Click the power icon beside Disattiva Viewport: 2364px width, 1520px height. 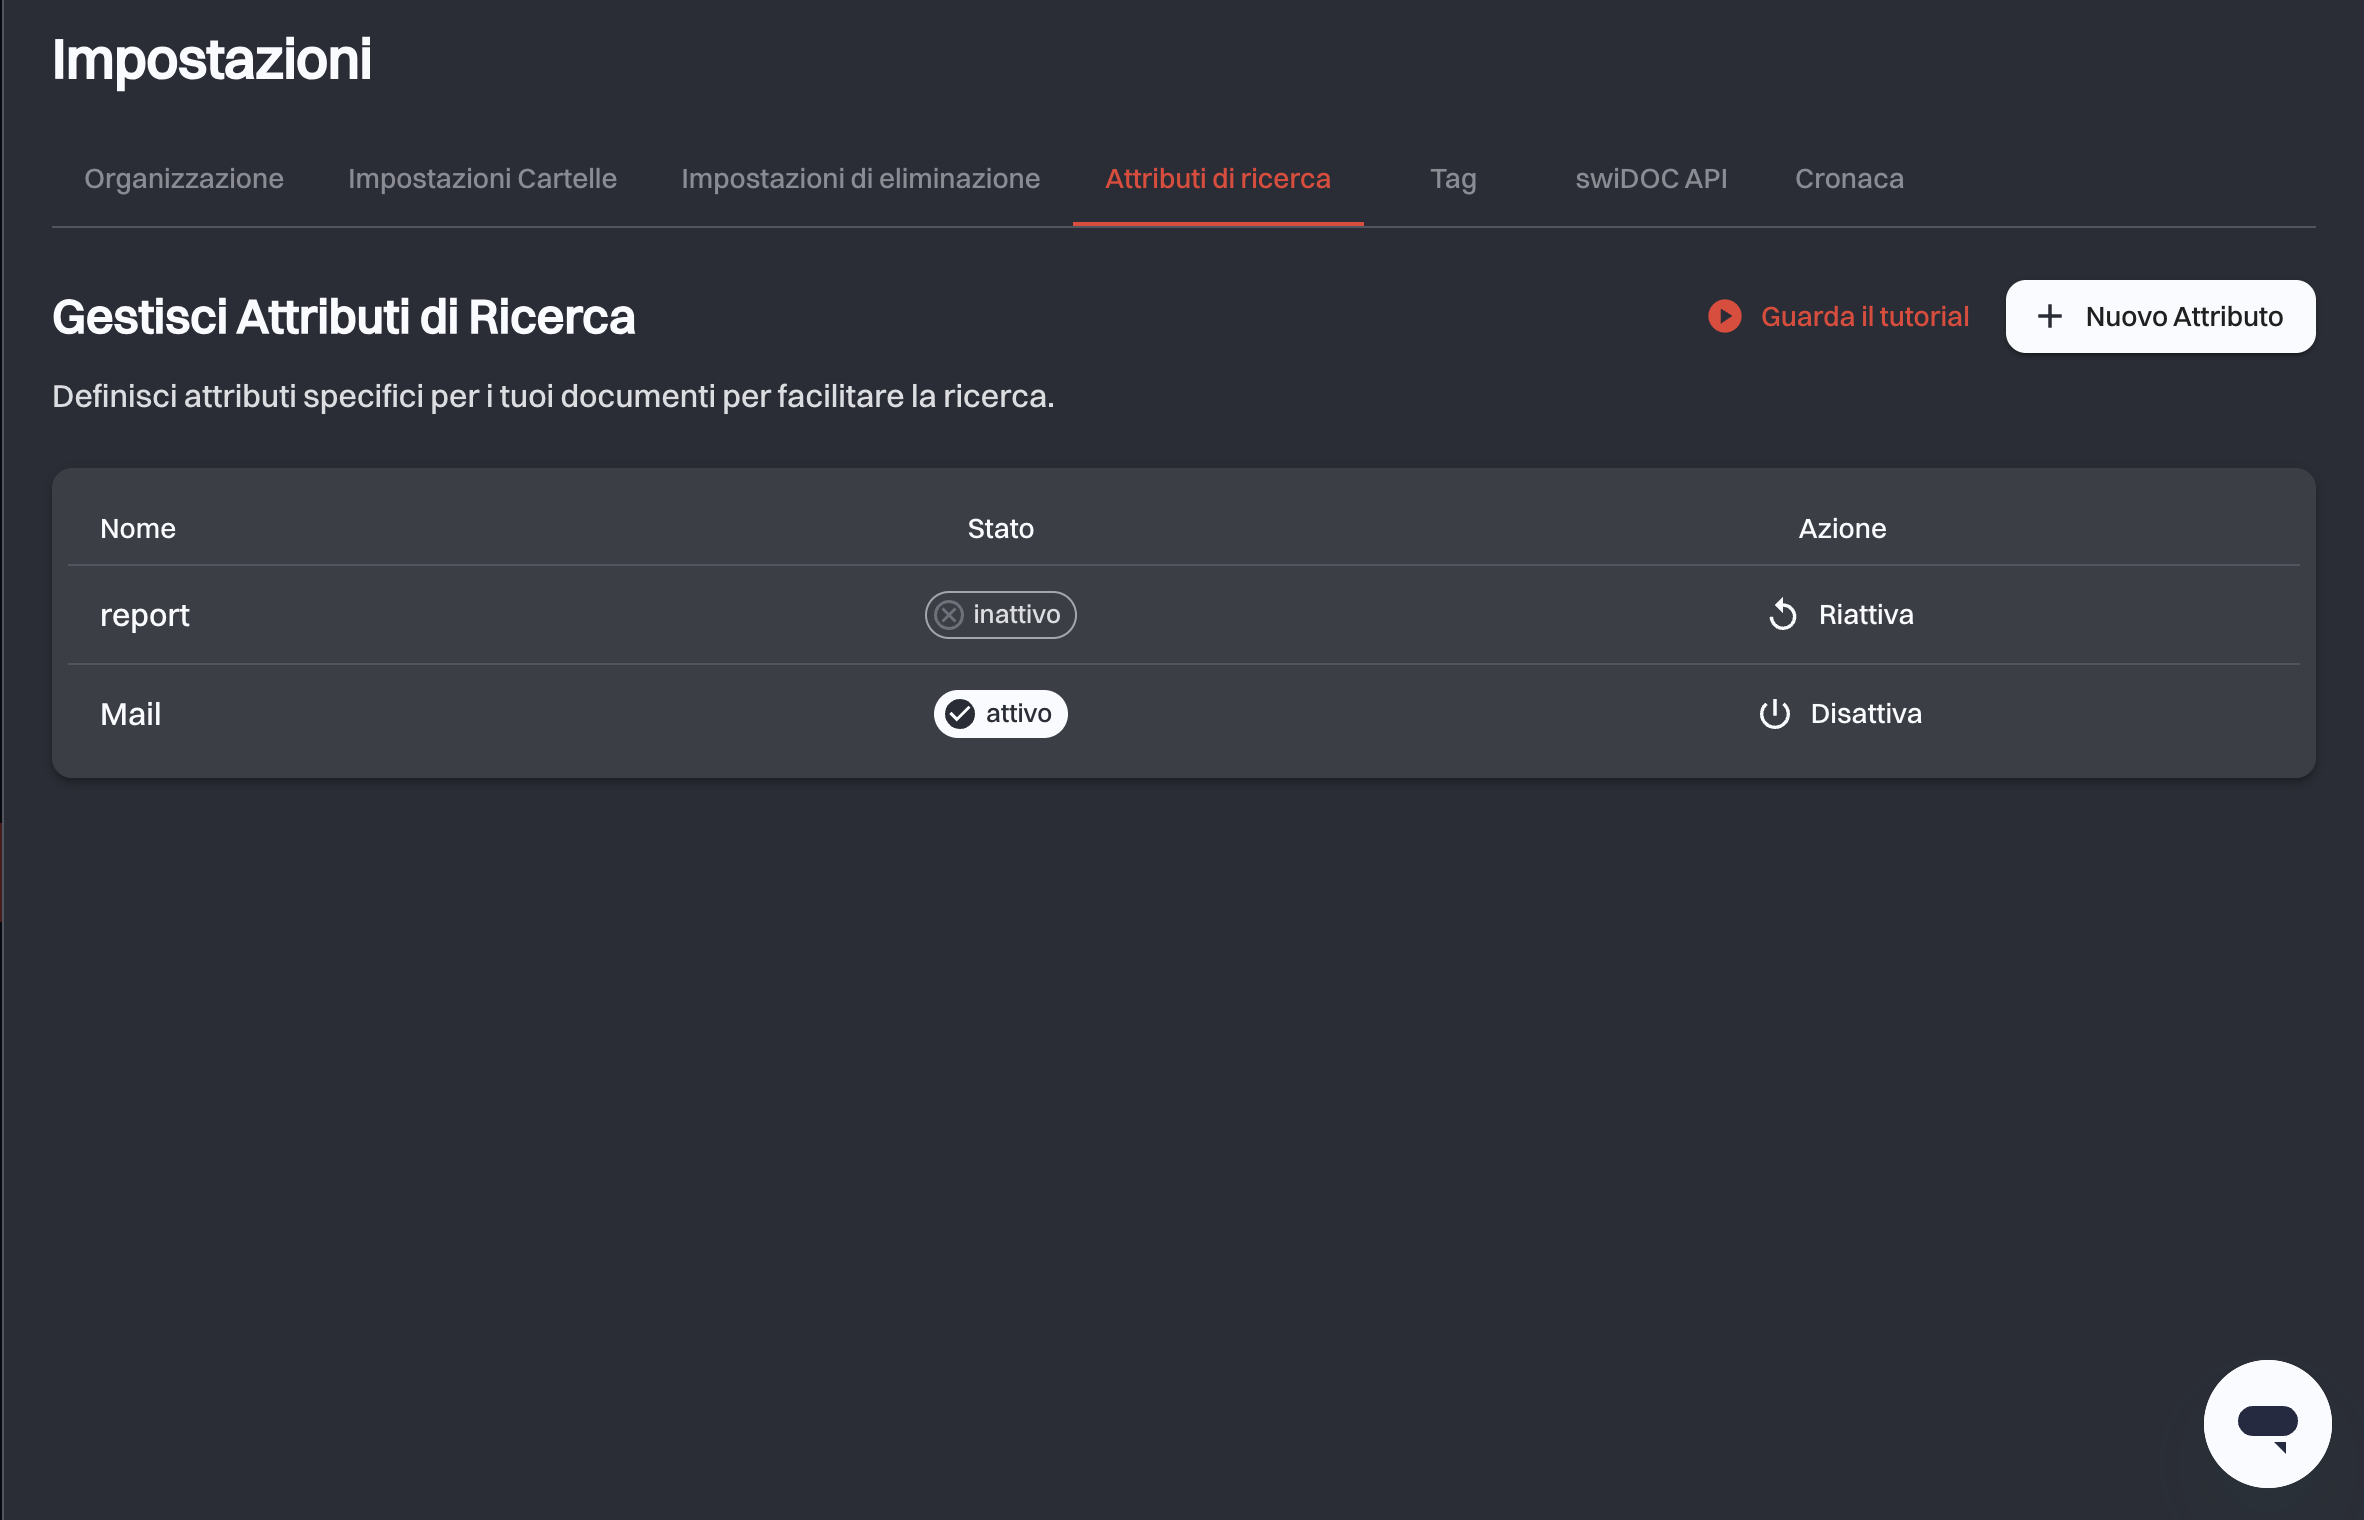(x=1774, y=713)
